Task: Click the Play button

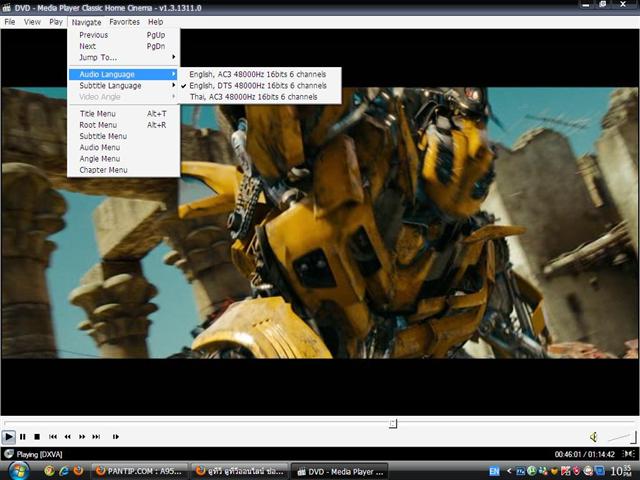Action: coord(8,437)
